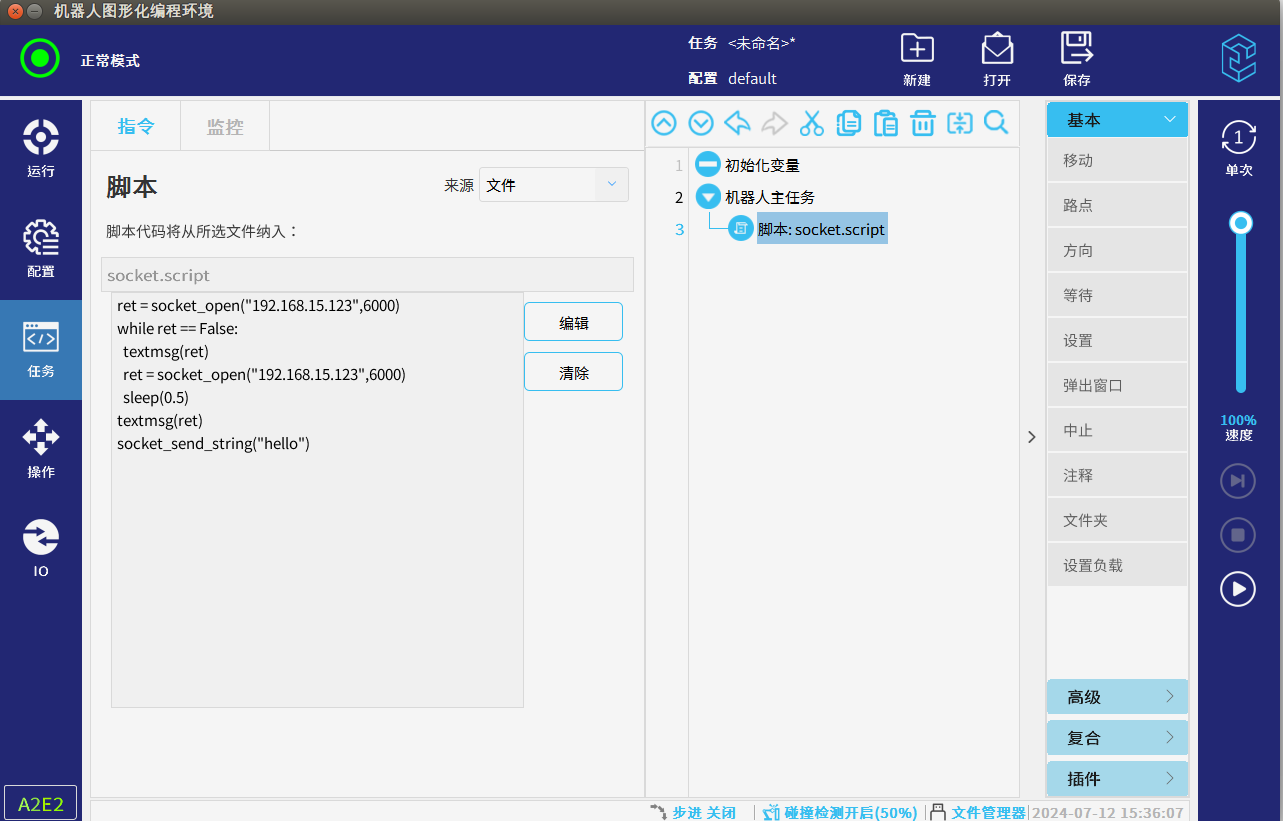Click the undo arrow icon

coord(737,123)
